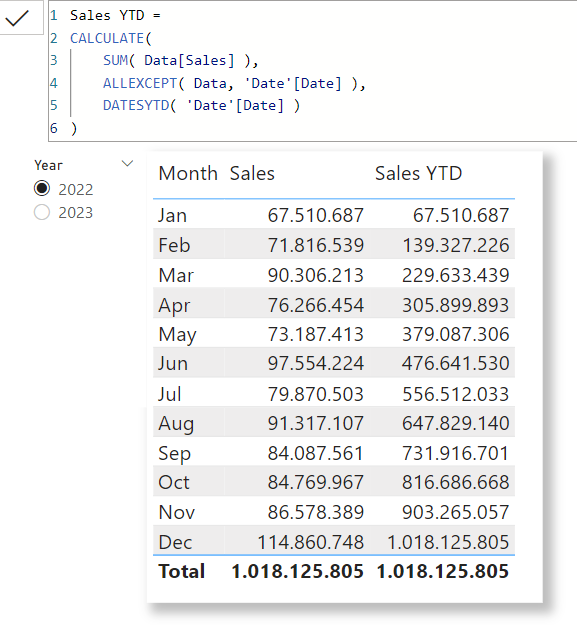
Task: Click the ALLEXCEPT function in the formula
Action: 140,83
